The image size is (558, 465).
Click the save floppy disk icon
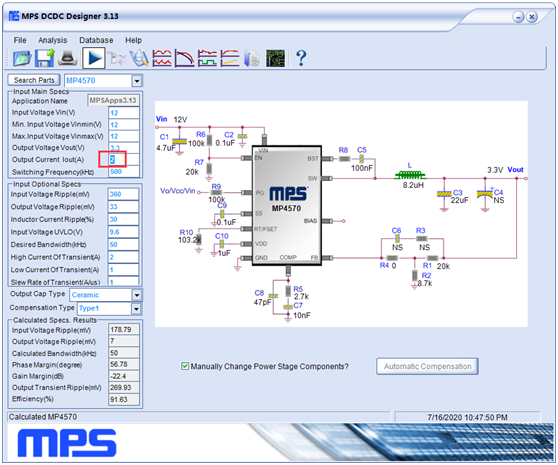(44, 58)
